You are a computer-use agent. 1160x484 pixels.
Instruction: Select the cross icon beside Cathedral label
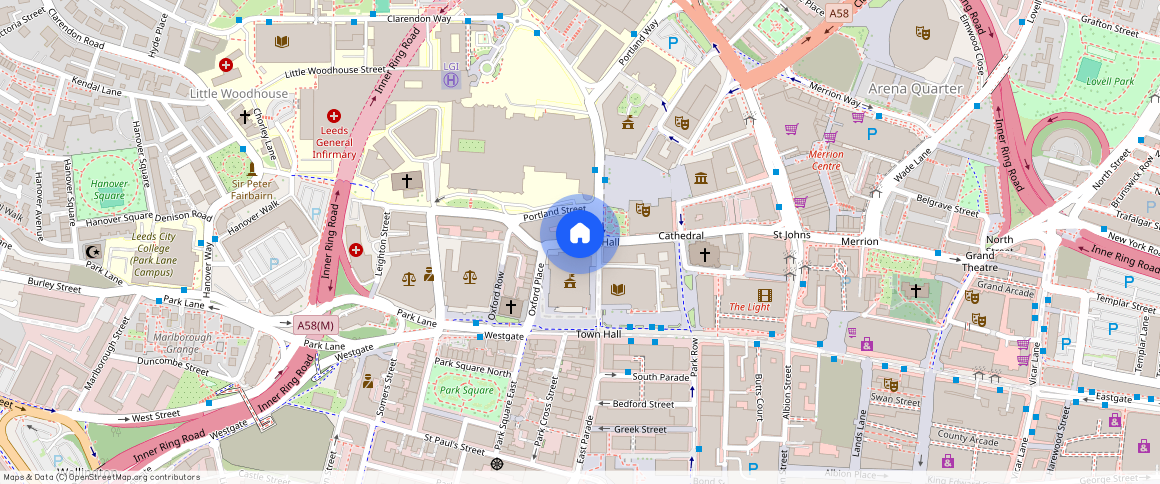click(704, 255)
